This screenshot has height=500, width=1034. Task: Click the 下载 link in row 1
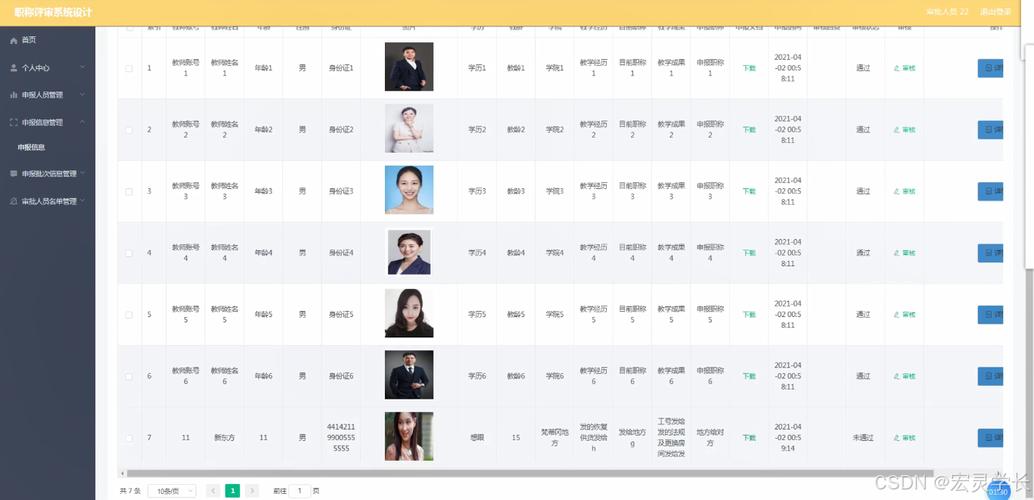[x=748, y=68]
